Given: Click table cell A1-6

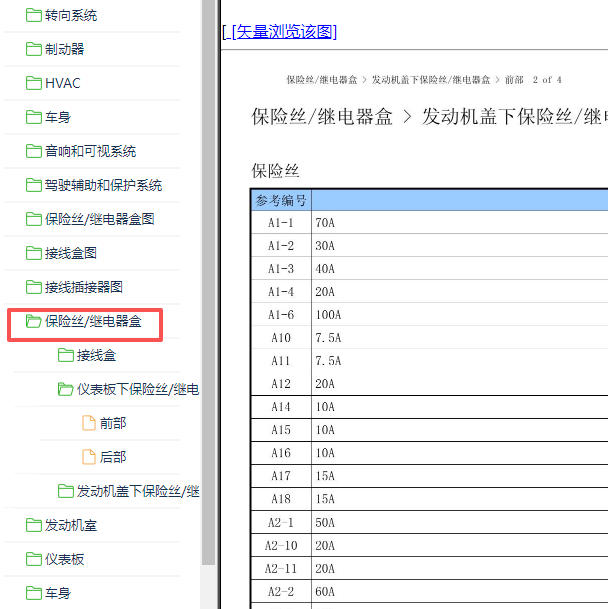Looking at the screenshot, I should coord(281,315).
